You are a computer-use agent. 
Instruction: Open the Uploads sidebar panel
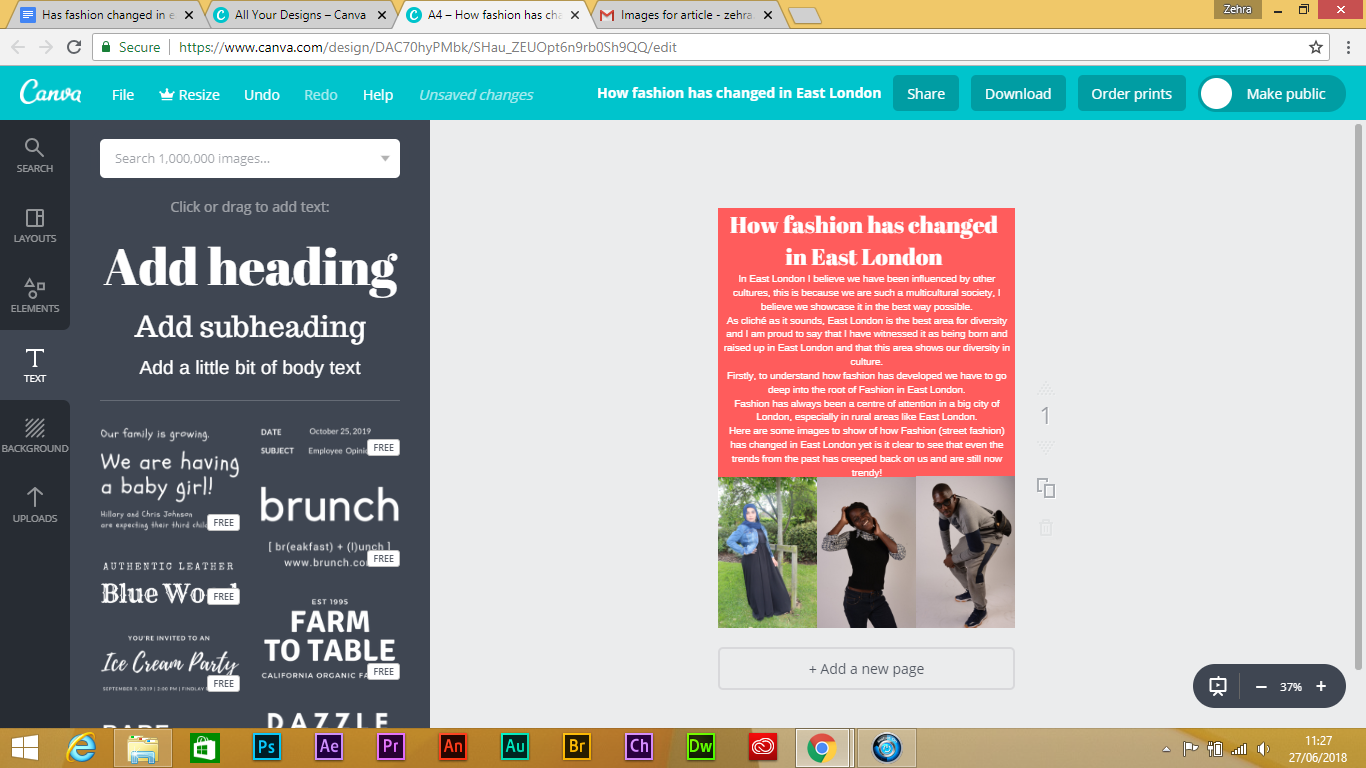35,505
